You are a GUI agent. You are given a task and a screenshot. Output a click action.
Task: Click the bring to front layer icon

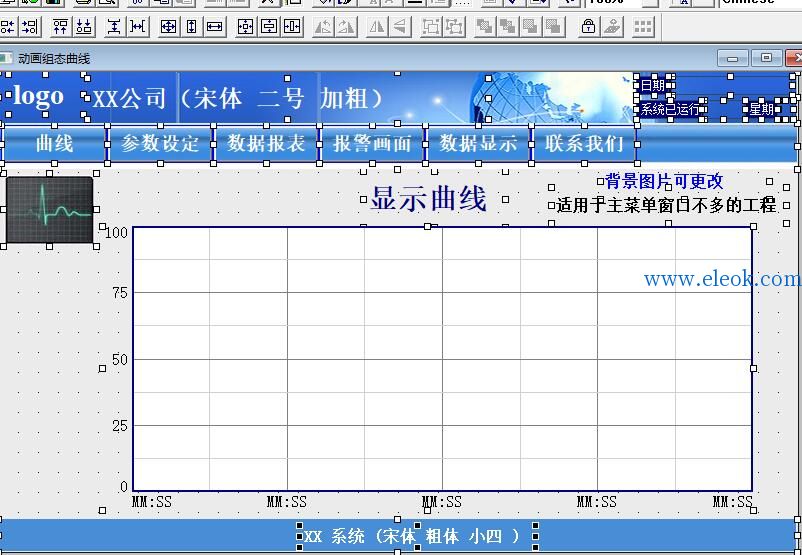coord(484,27)
